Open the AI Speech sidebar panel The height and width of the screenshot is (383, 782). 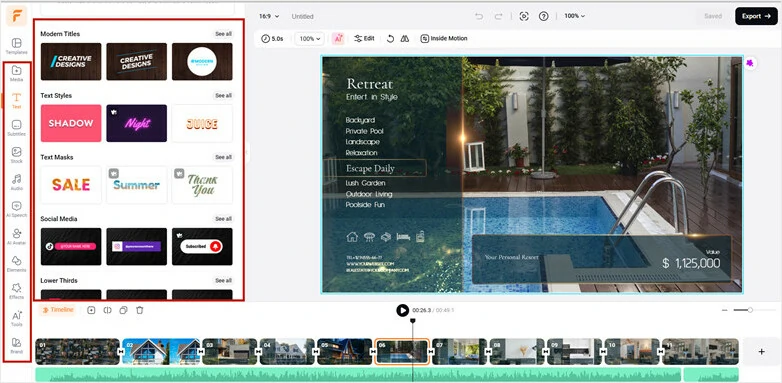[16, 209]
